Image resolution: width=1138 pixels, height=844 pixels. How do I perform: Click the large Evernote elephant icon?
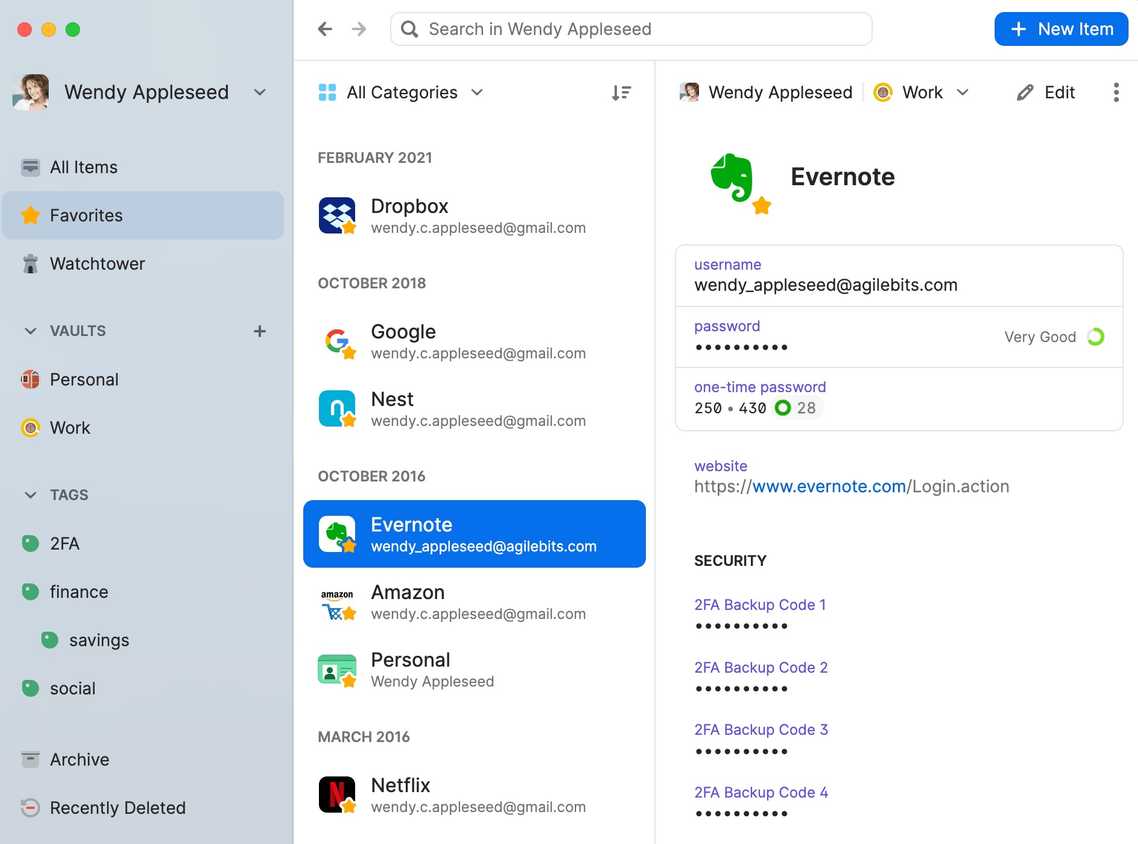coord(734,177)
